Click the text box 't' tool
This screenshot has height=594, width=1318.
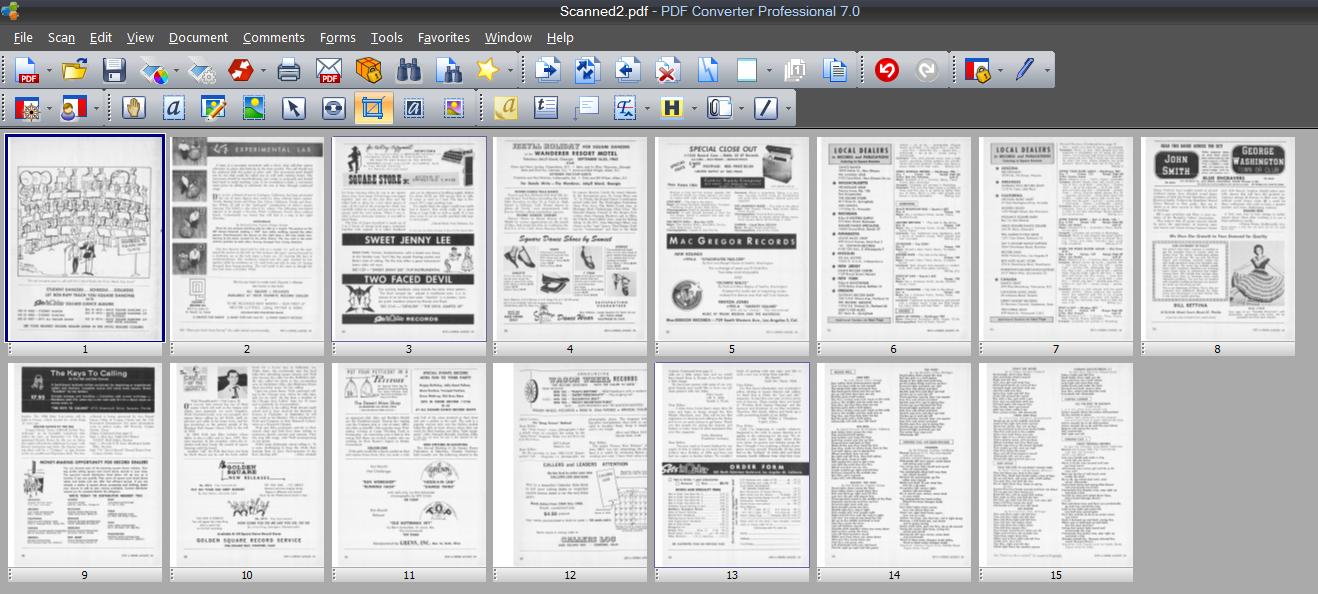click(546, 107)
